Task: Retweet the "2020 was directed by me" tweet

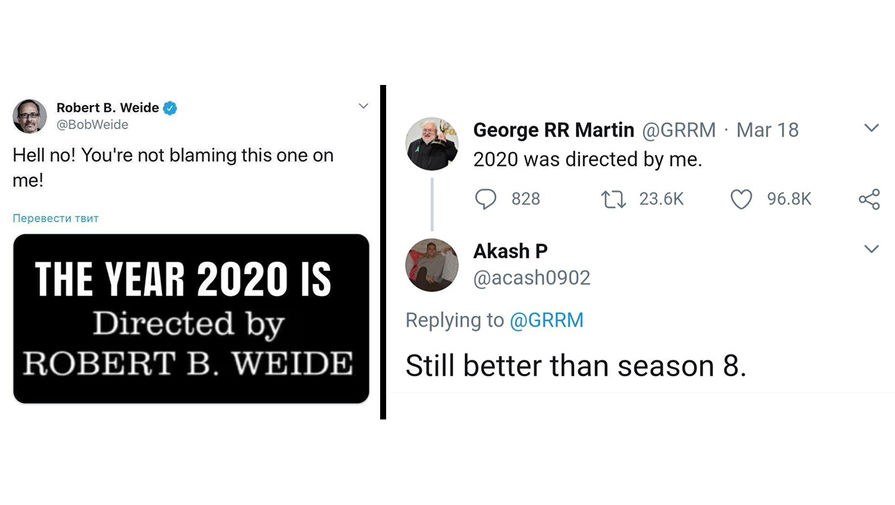Action: (611, 199)
